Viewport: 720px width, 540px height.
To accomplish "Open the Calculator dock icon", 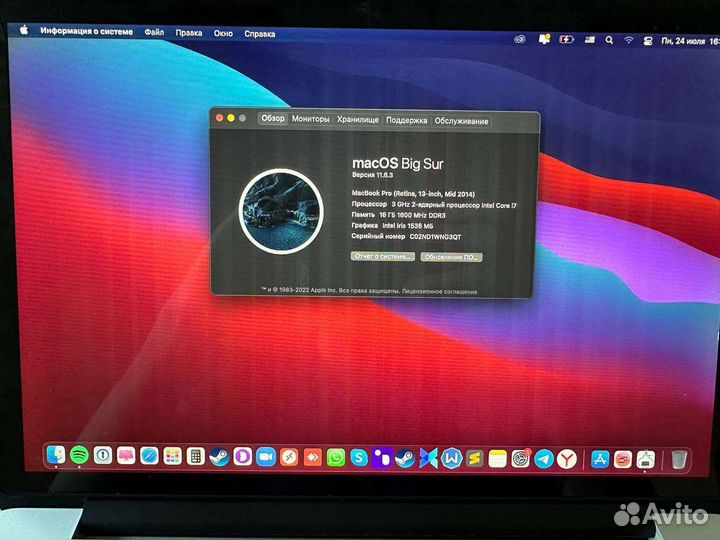I will 196,456.
